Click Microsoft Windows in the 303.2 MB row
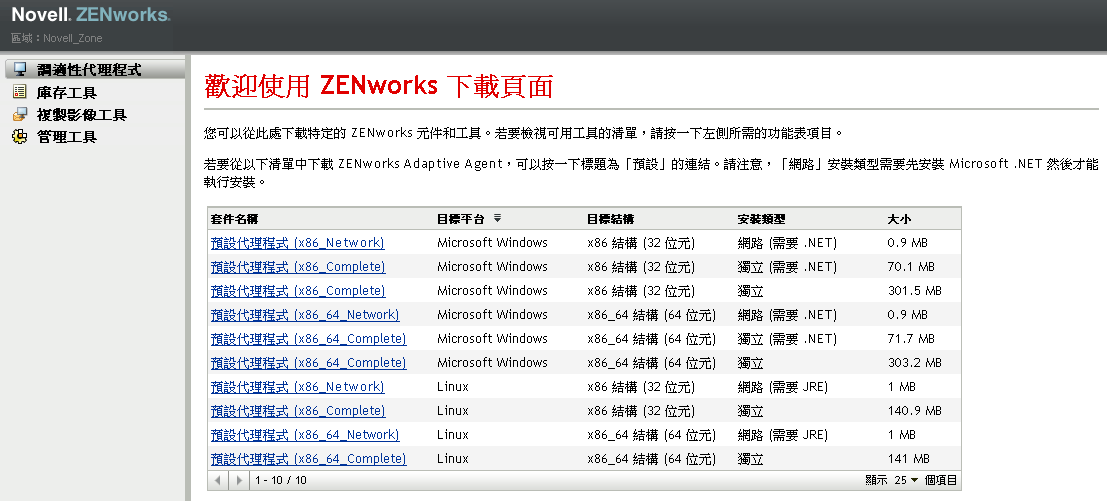This screenshot has width=1107, height=501. 492,363
